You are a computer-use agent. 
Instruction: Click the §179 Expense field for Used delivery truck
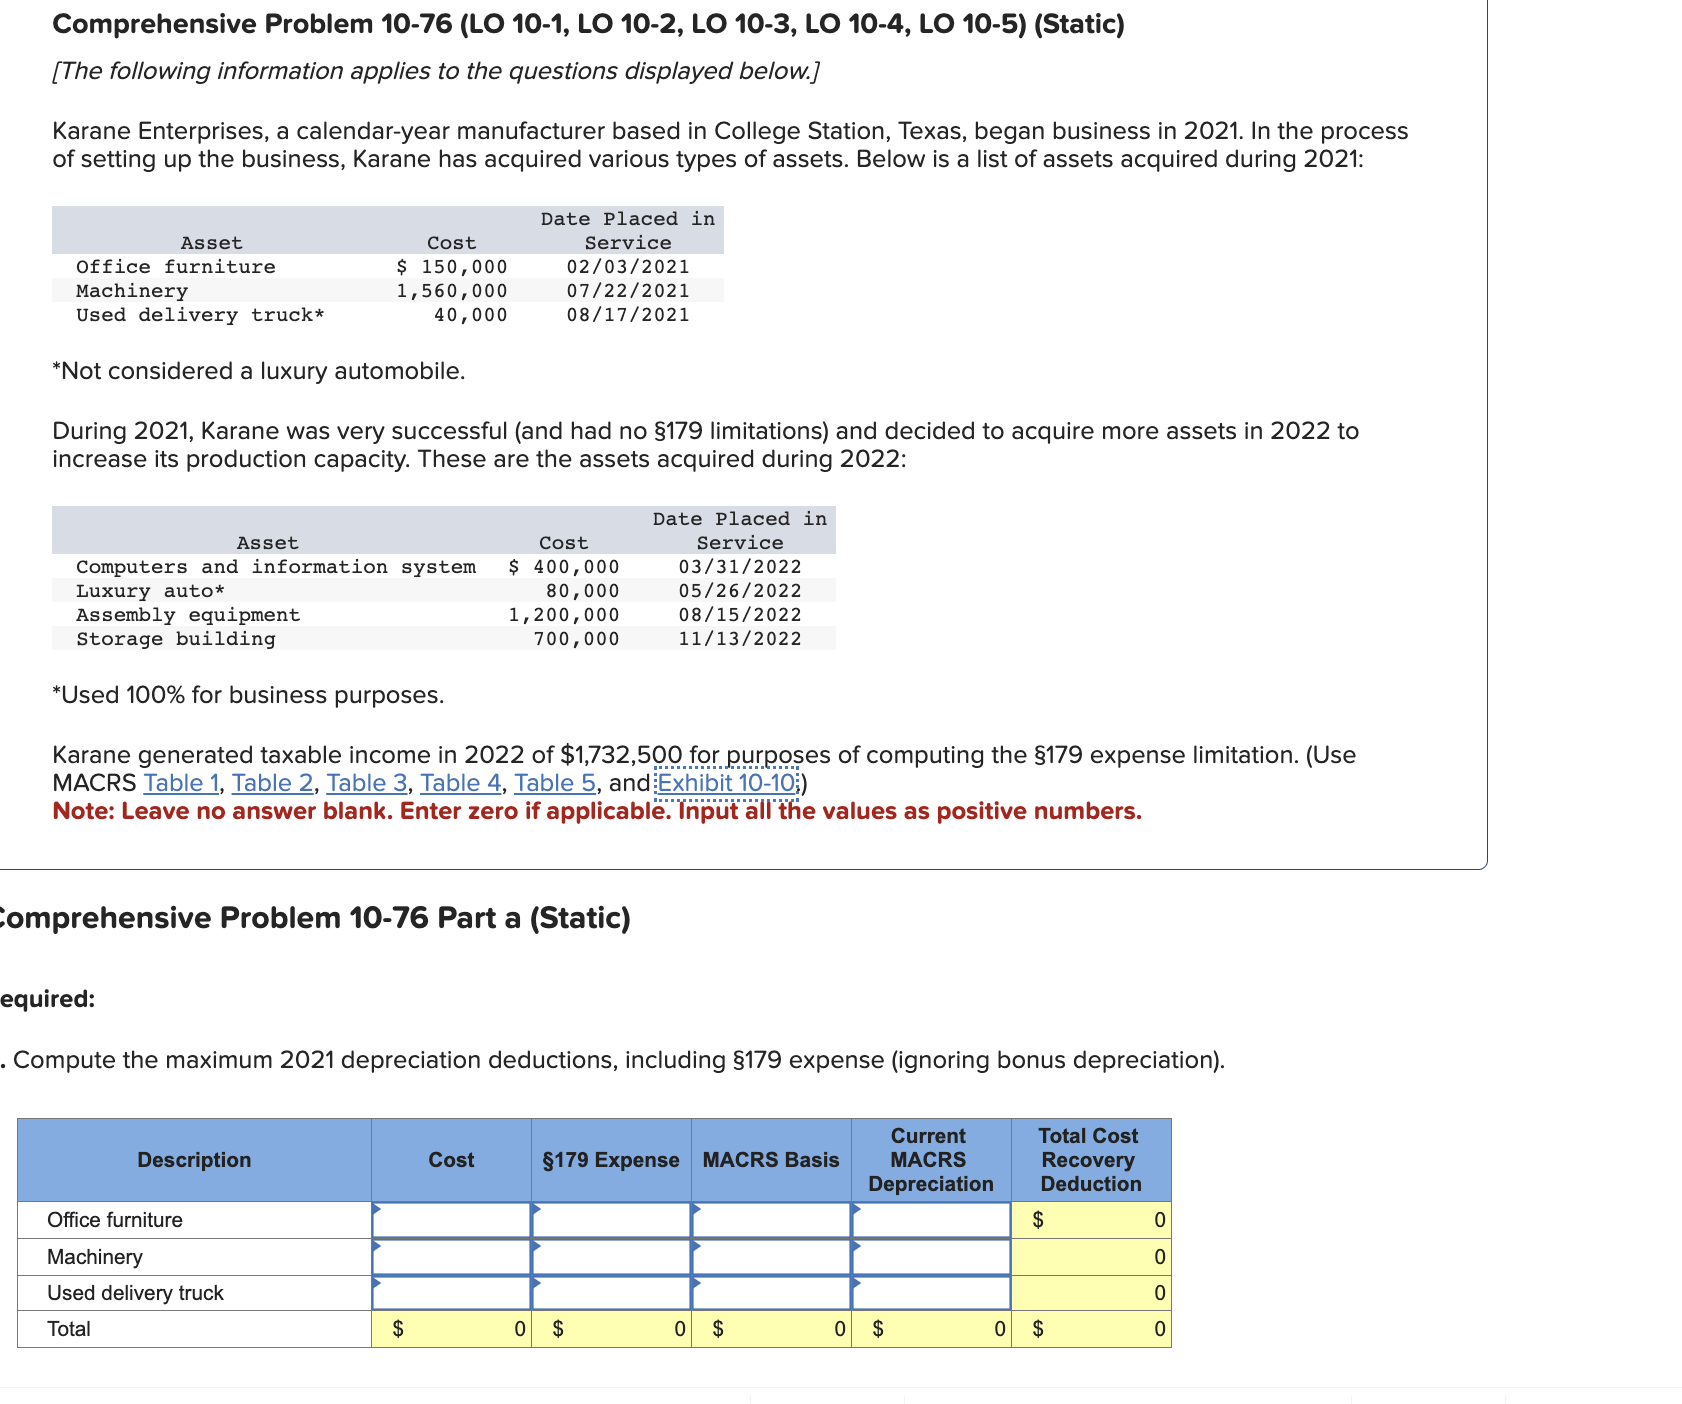tap(610, 1292)
